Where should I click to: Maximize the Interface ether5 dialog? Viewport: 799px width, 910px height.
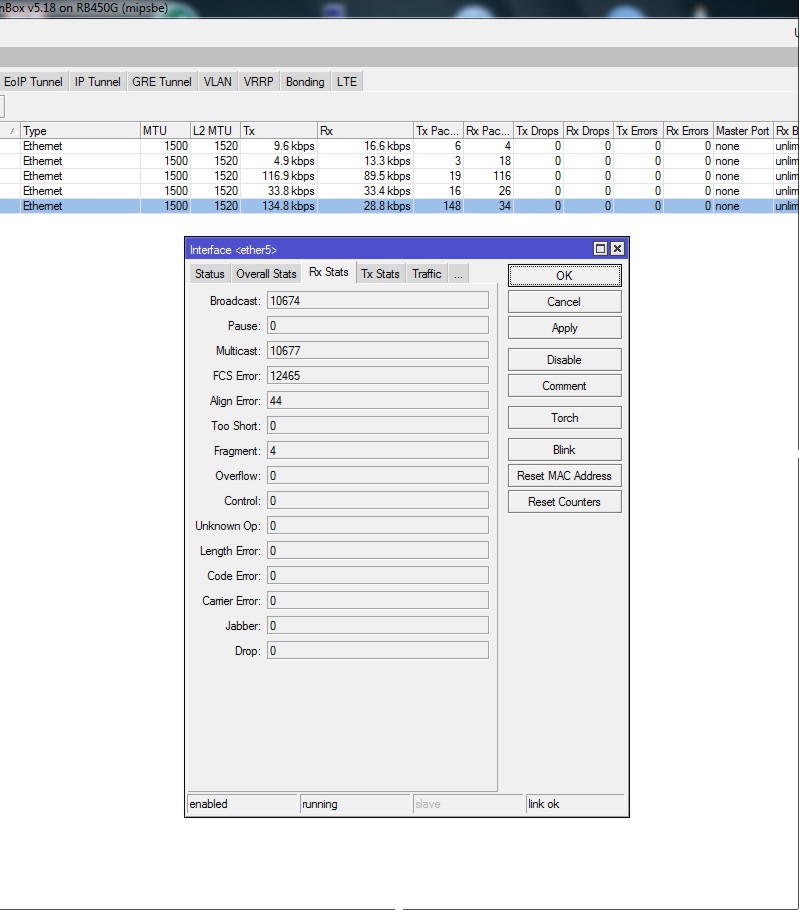click(601, 249)
